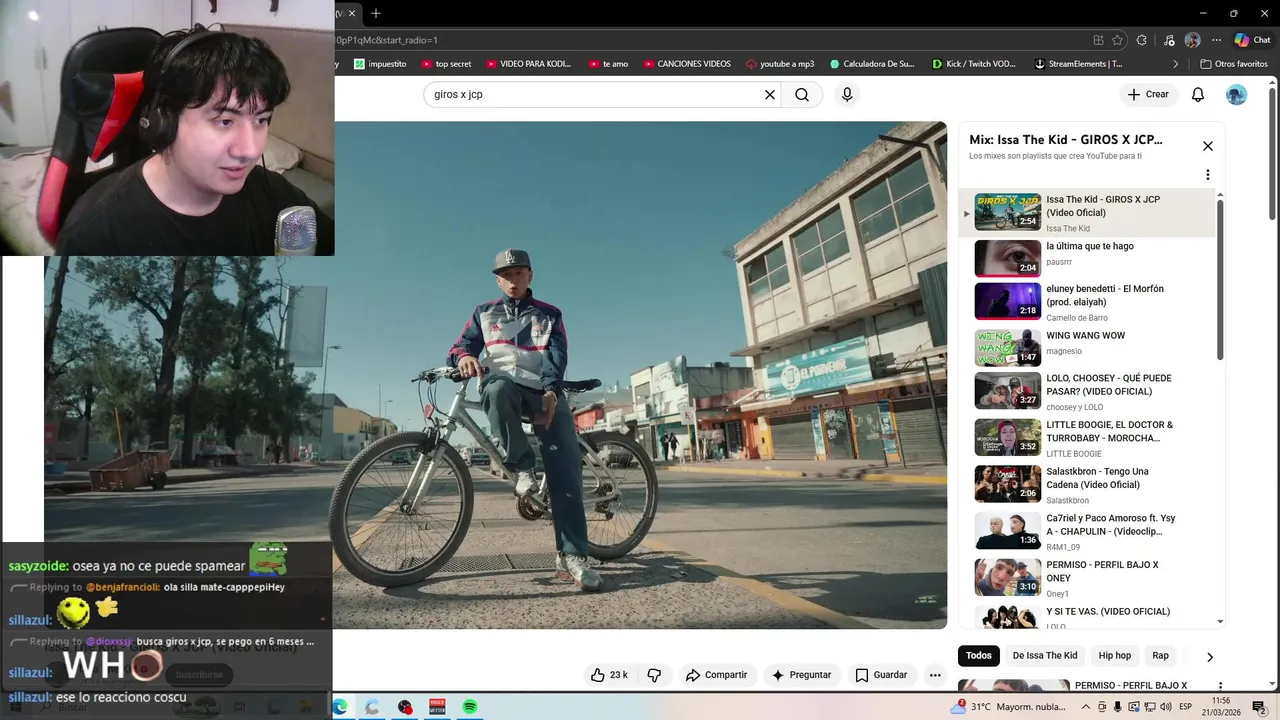
Task: Play 'Issa The Kid - GIROS X JCP' in playlist
Action: pyautogui.click(x=1087, y=213)
